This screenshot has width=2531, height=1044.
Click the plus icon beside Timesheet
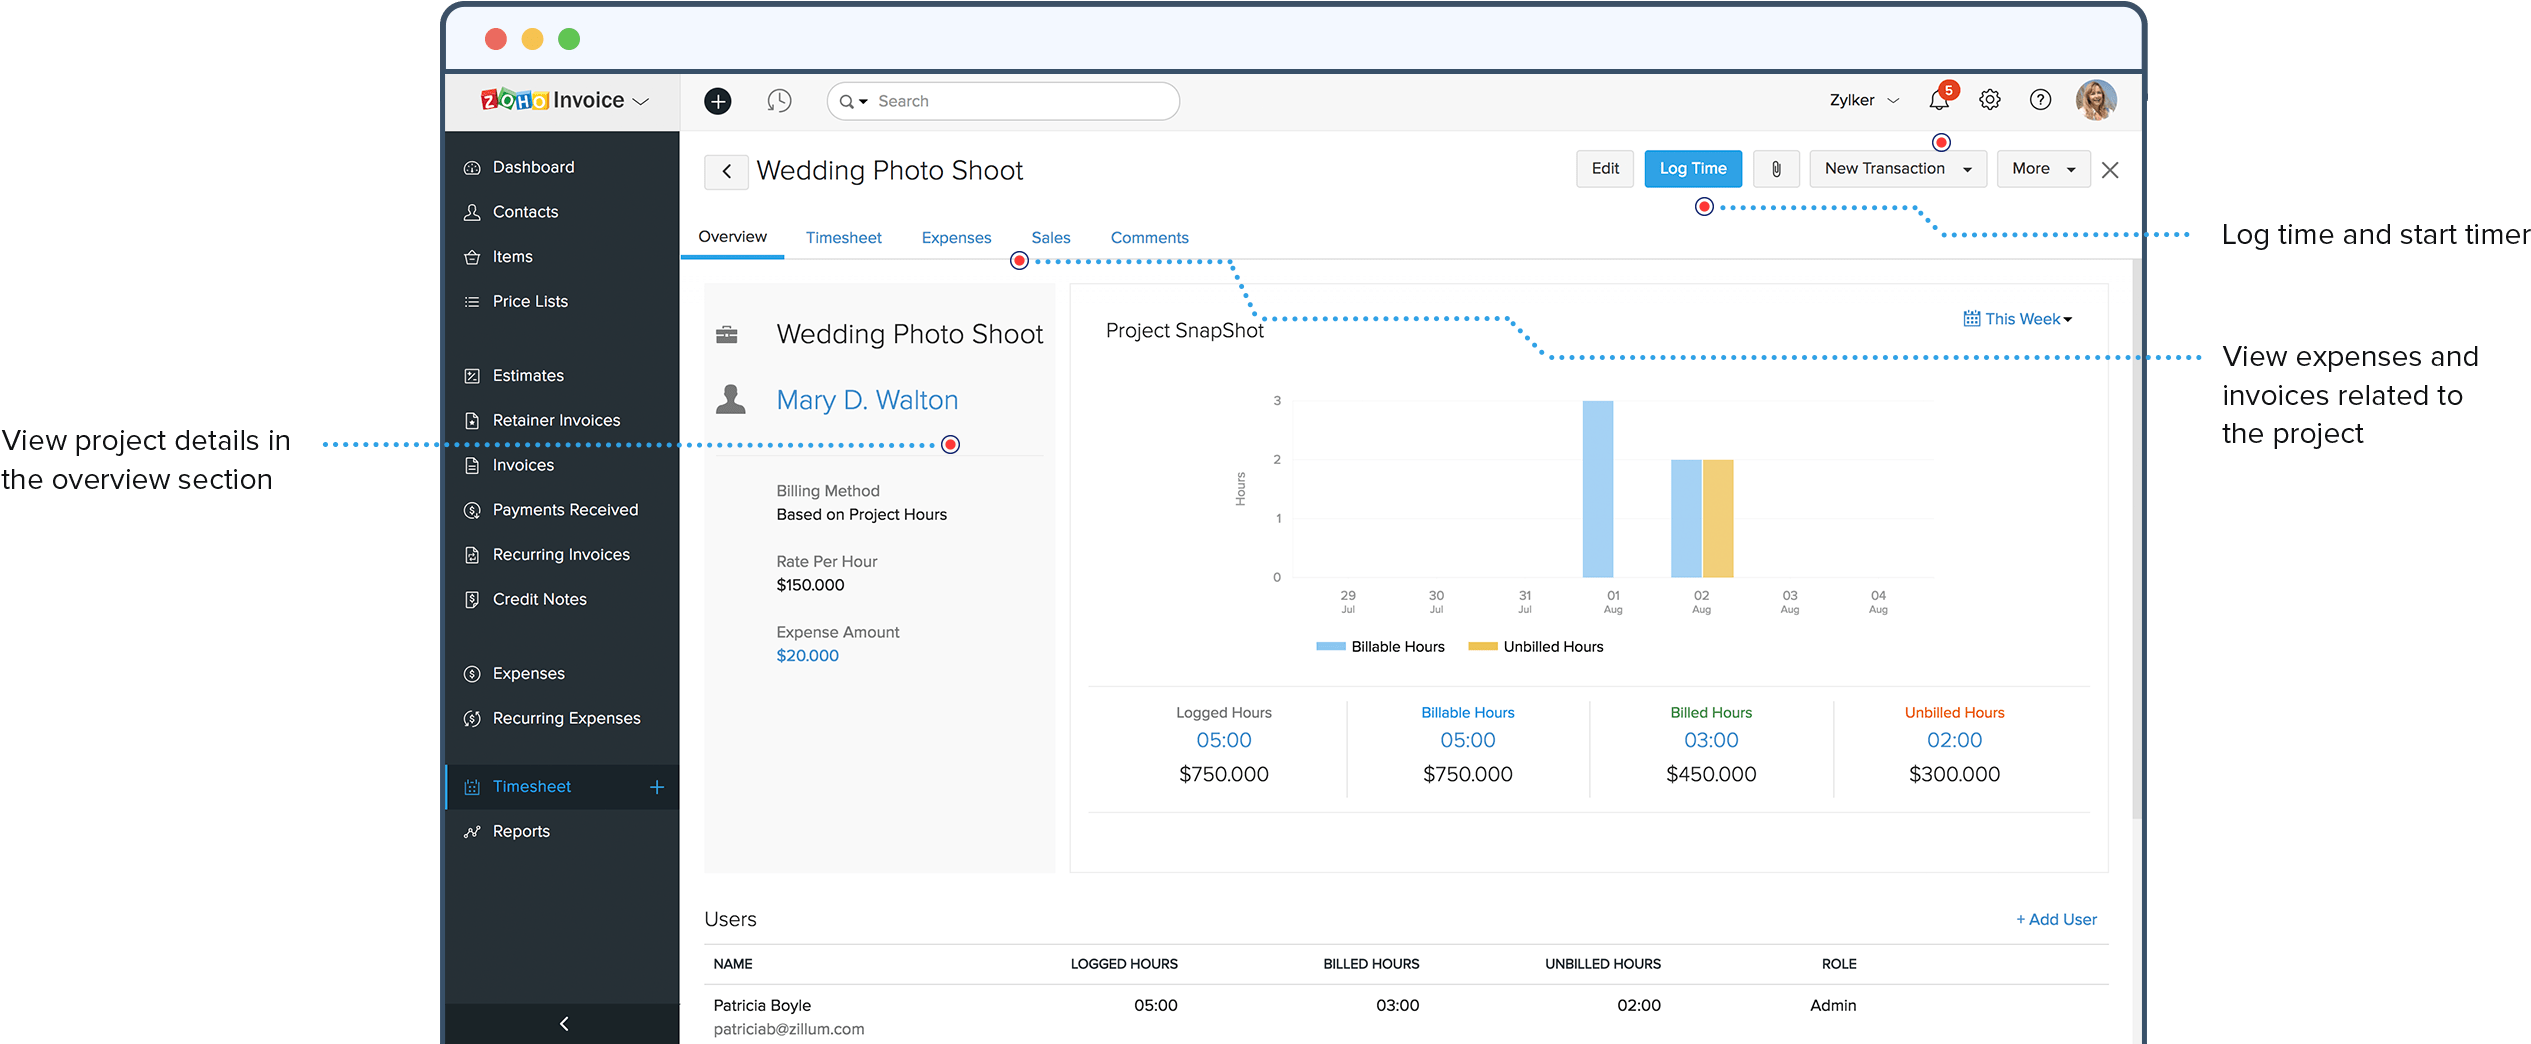(x=657, y=787)
